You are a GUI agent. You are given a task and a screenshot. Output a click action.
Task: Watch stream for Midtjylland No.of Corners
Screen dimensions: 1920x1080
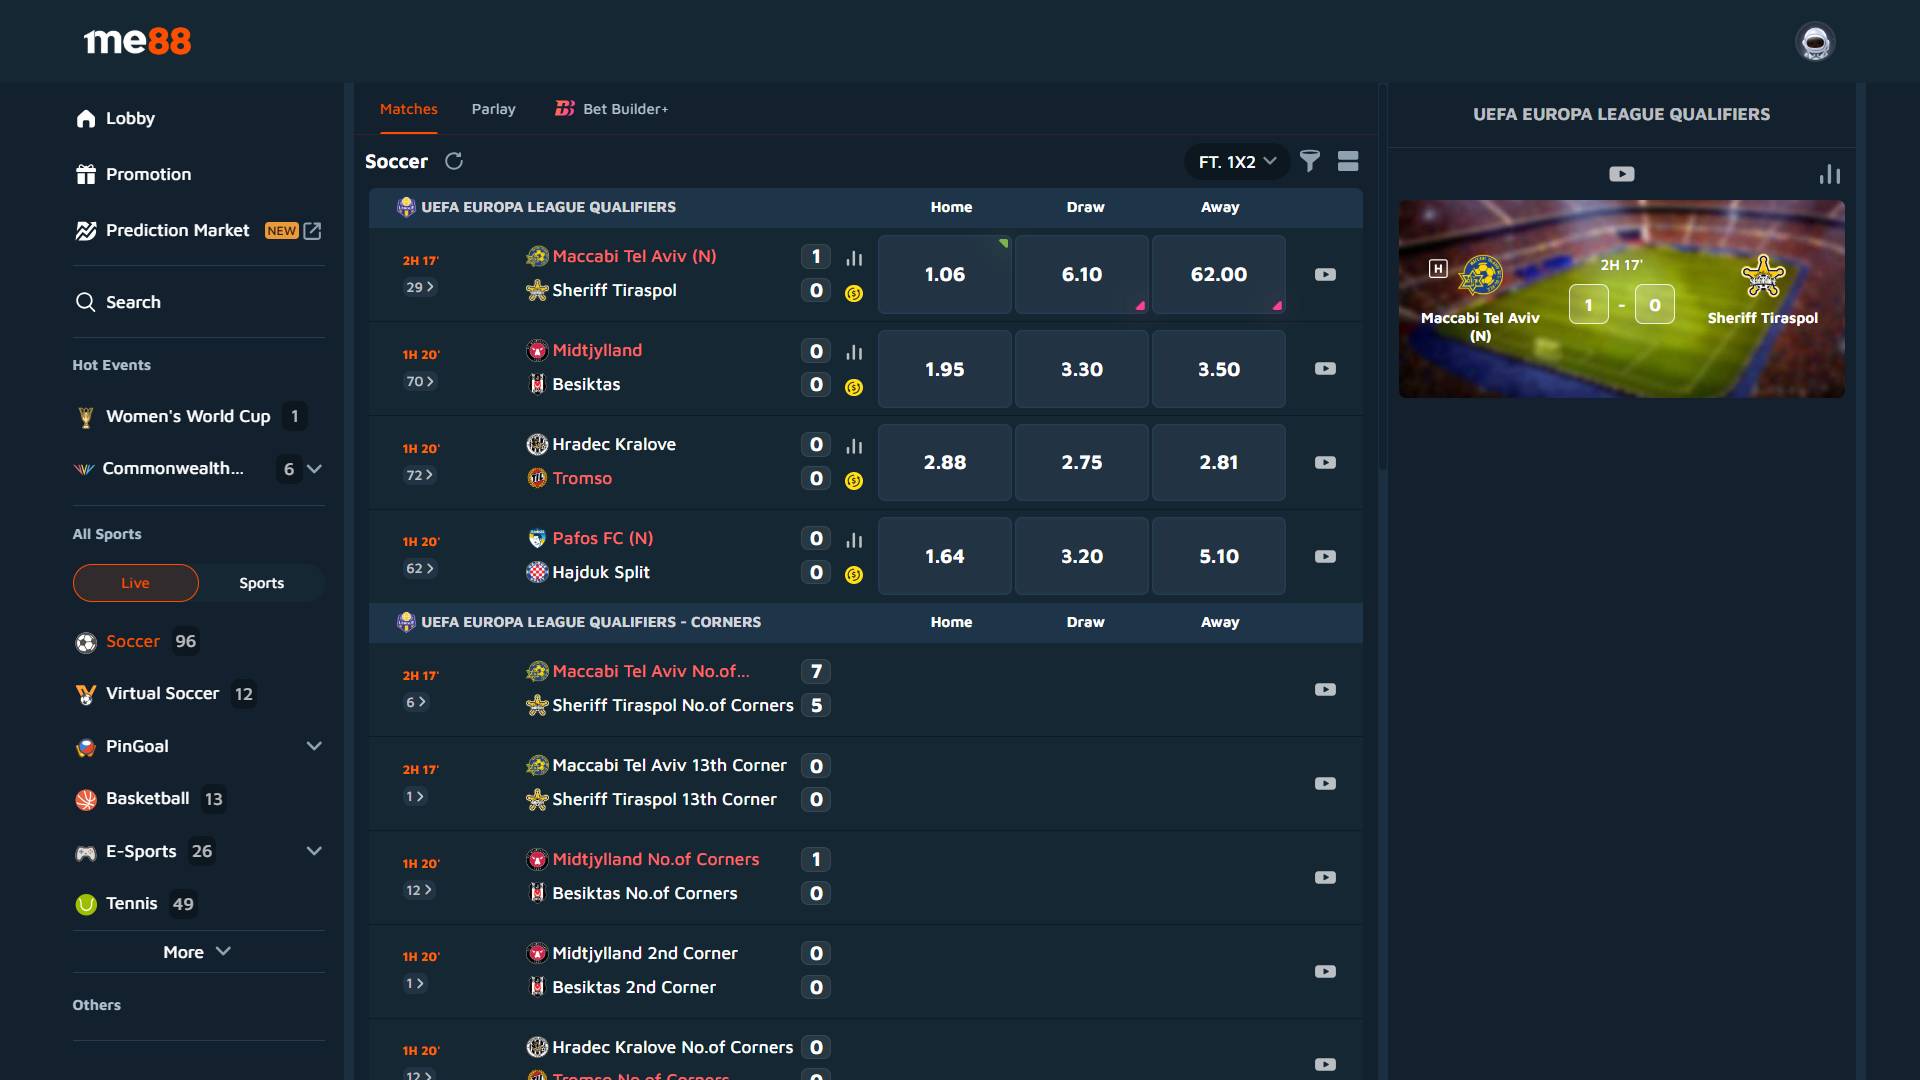pyautogui.click(x=1325, y=877)
